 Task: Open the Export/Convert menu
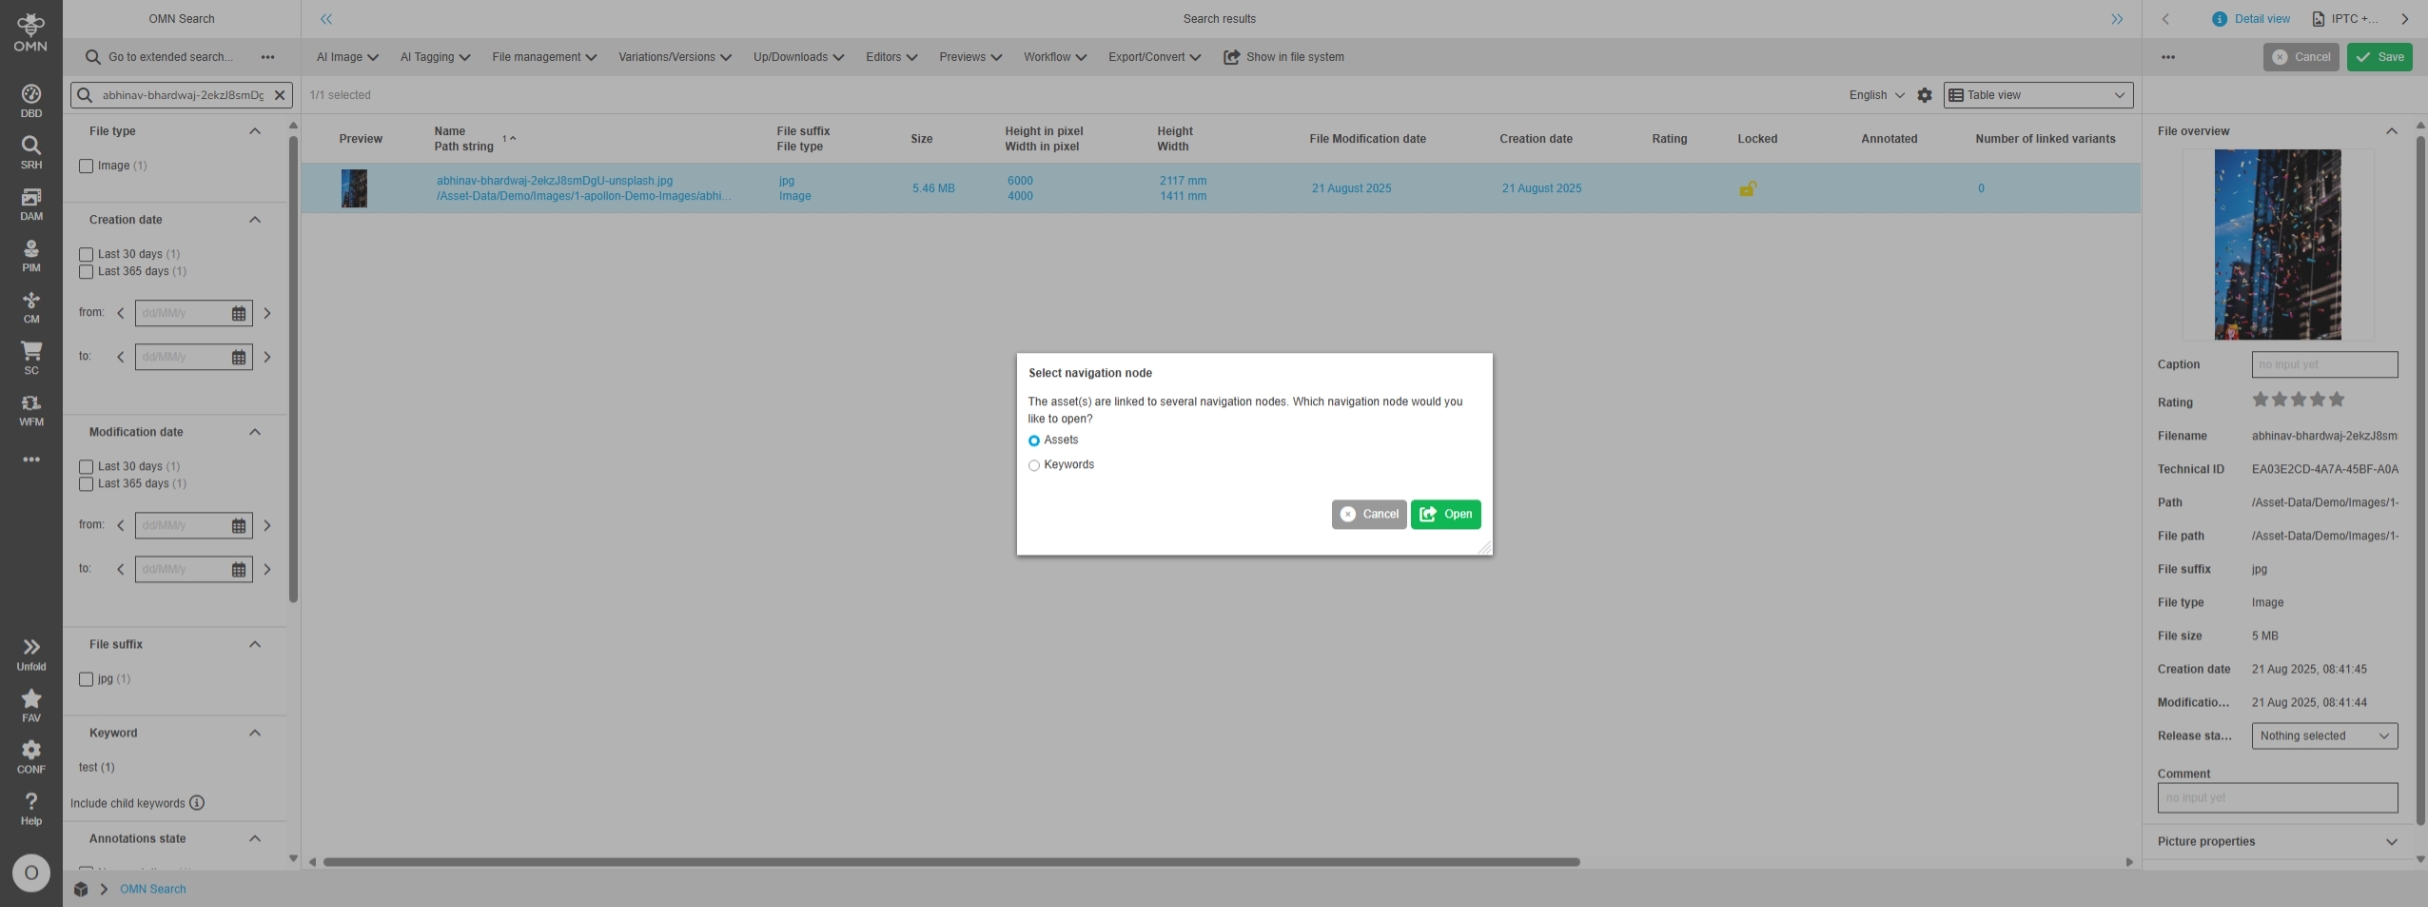pyautogui.click(x=1154, y=57)
